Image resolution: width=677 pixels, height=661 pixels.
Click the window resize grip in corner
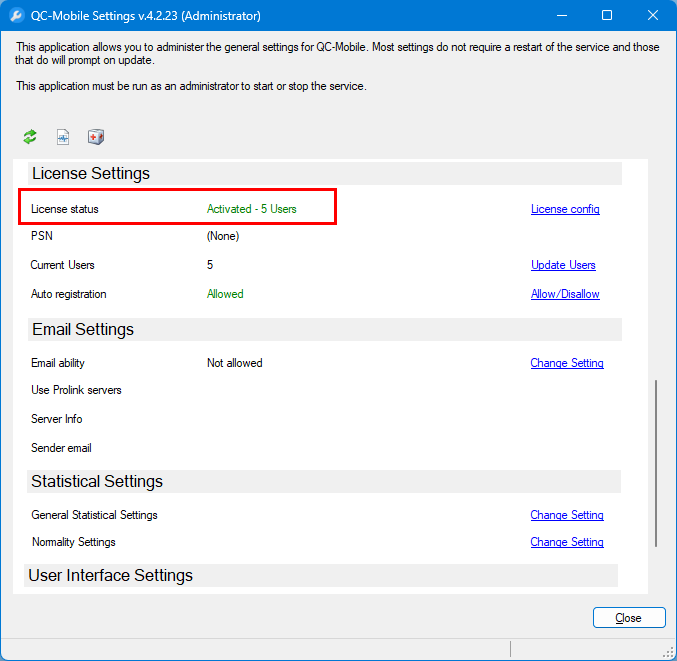(669, 653)
